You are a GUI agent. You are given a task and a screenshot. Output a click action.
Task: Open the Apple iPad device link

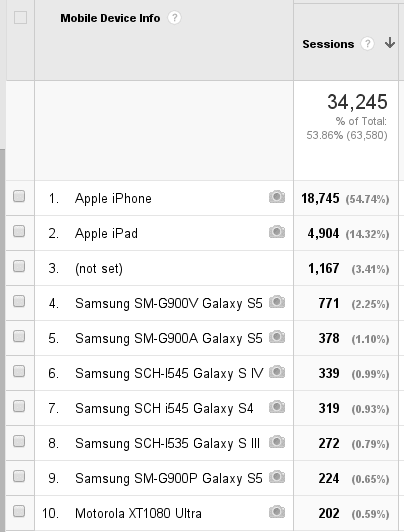(106, 233)
